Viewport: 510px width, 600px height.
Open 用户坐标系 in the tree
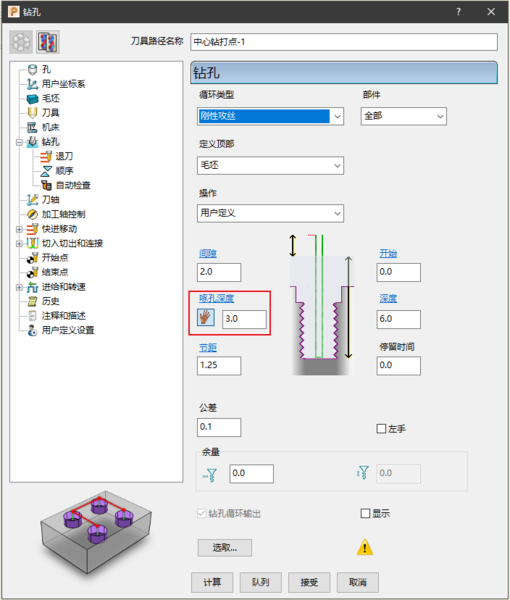pyautogui.click(x=64, y=84)
